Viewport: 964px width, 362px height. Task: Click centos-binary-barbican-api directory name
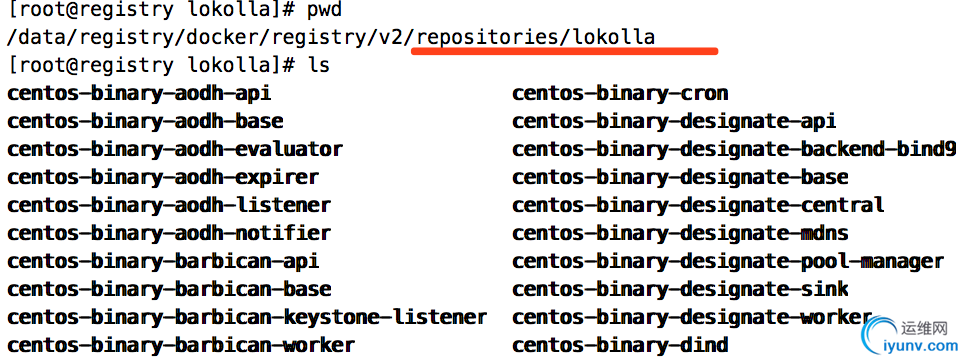pyautogui.click(x=163, y=261)
